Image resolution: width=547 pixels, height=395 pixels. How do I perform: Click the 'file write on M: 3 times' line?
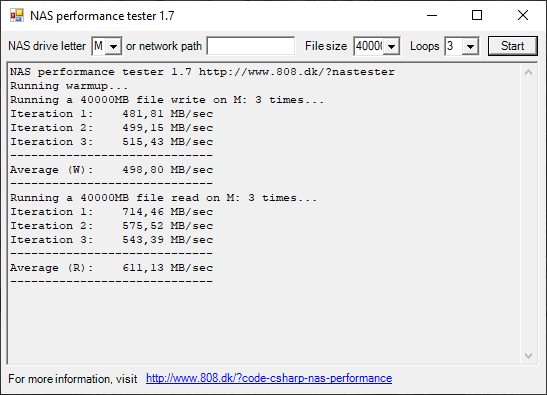pyautogui.click(x=167, y=100)
